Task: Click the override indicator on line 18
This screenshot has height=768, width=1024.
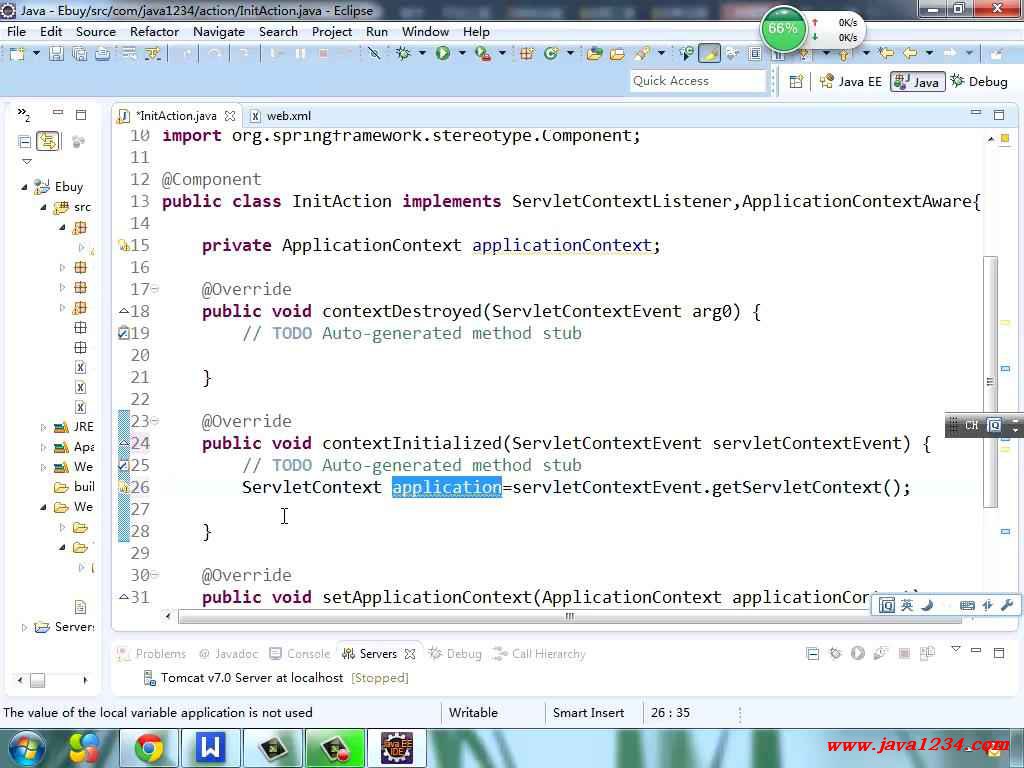Action: 123,312
